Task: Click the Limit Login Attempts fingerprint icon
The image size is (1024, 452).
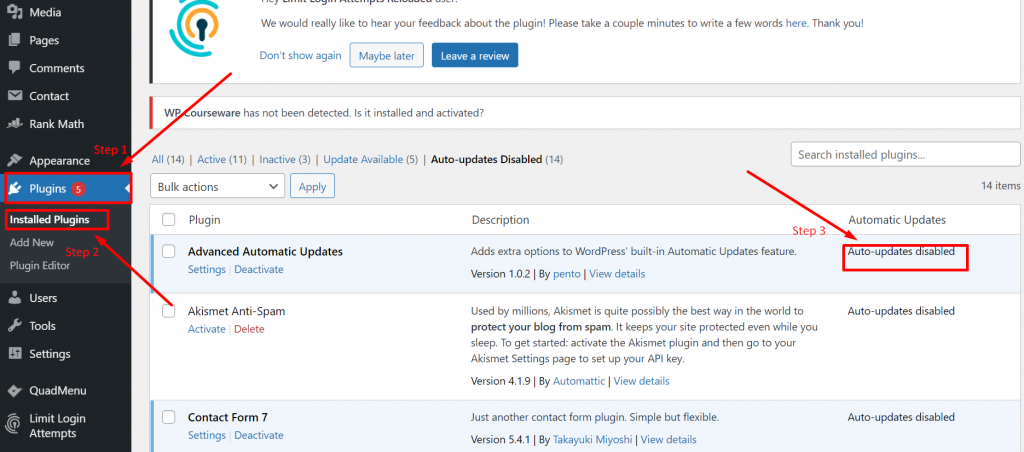Action: tap(13, 425)
